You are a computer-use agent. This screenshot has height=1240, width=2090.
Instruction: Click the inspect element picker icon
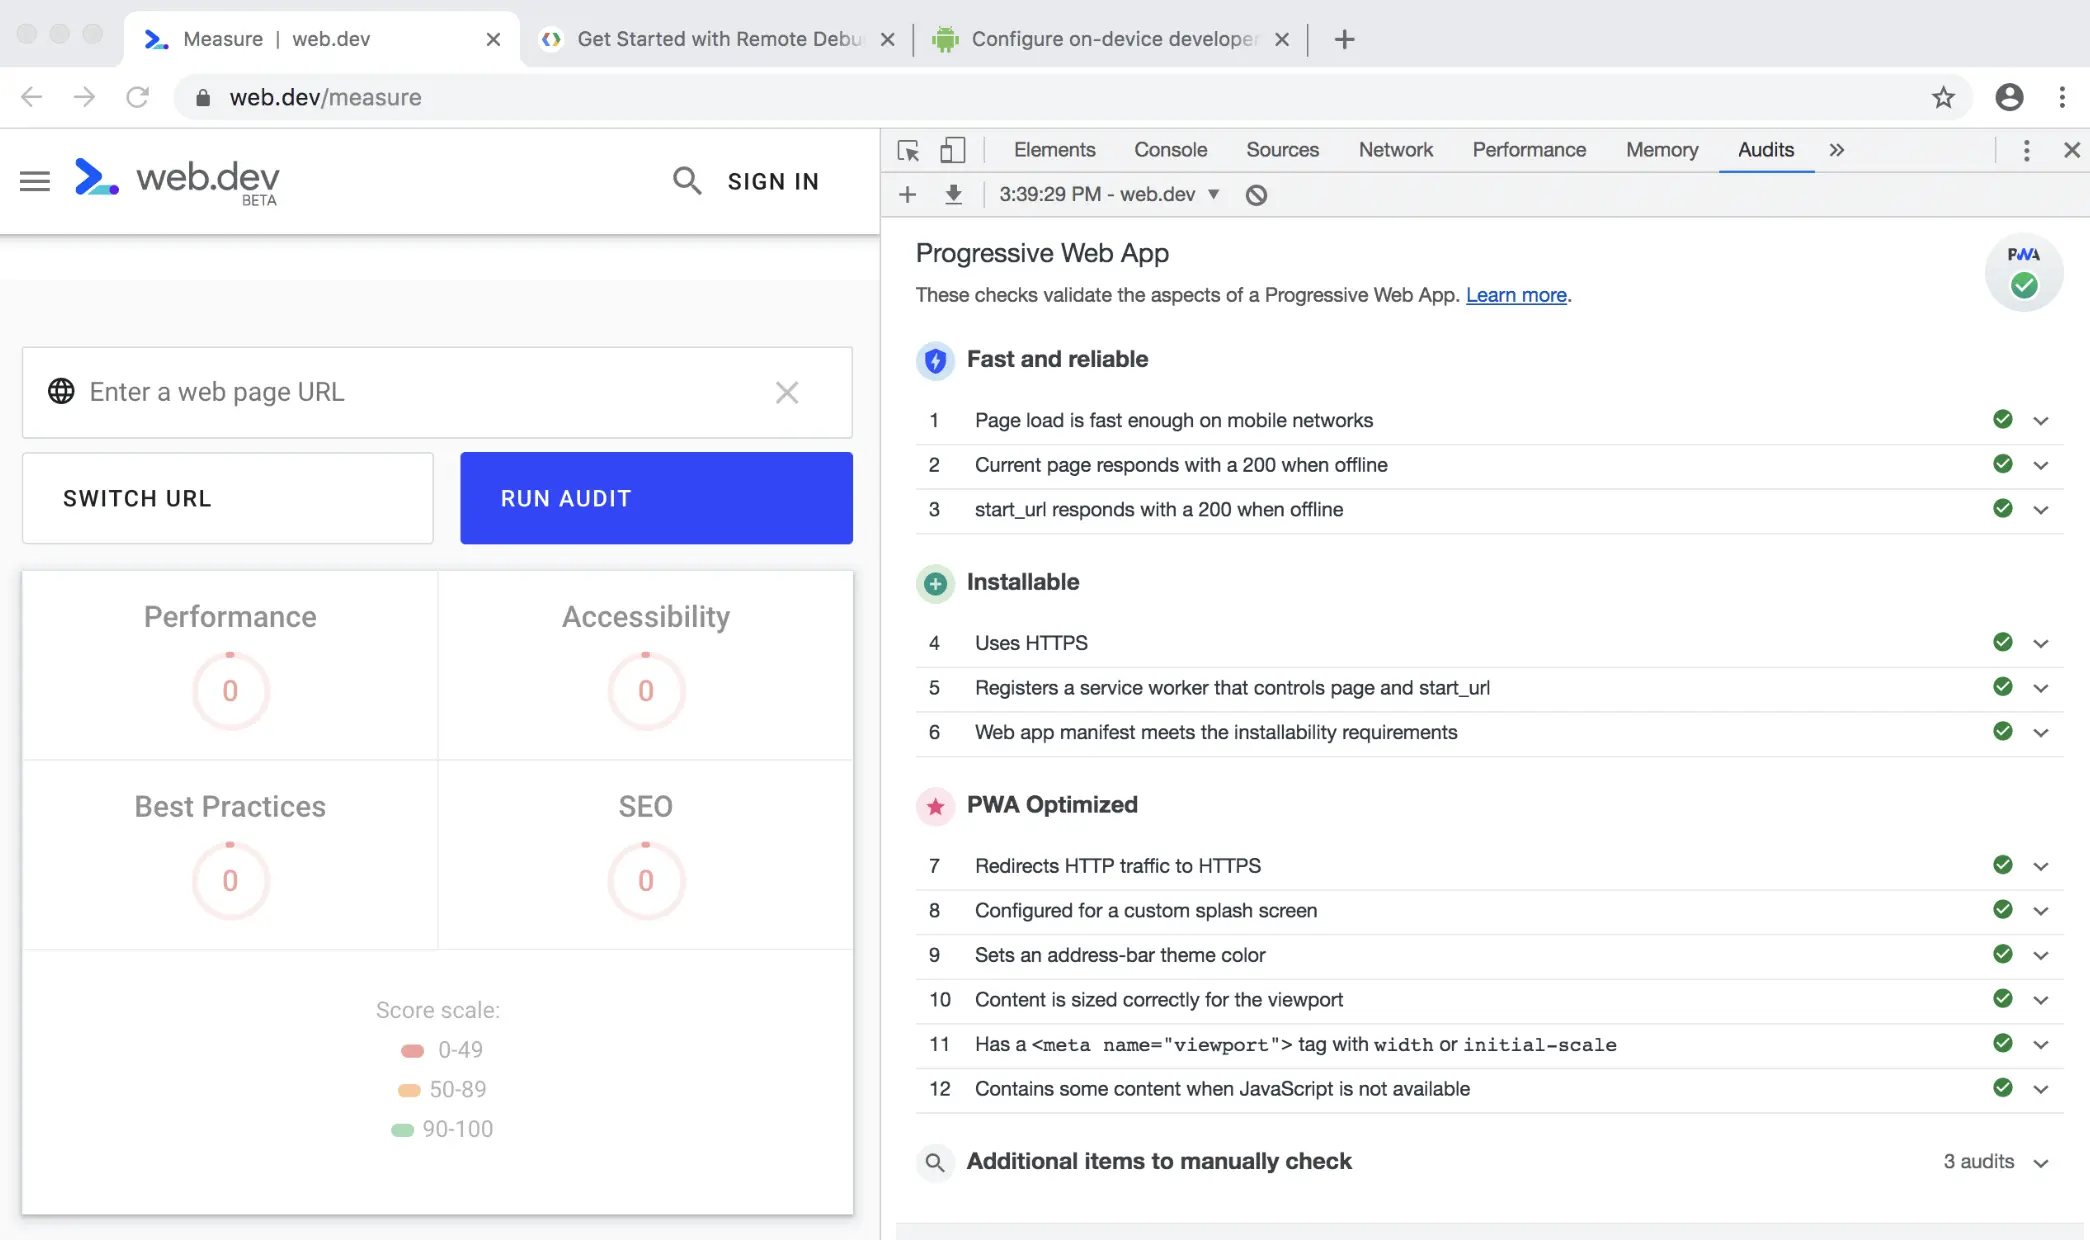(908, 150)
